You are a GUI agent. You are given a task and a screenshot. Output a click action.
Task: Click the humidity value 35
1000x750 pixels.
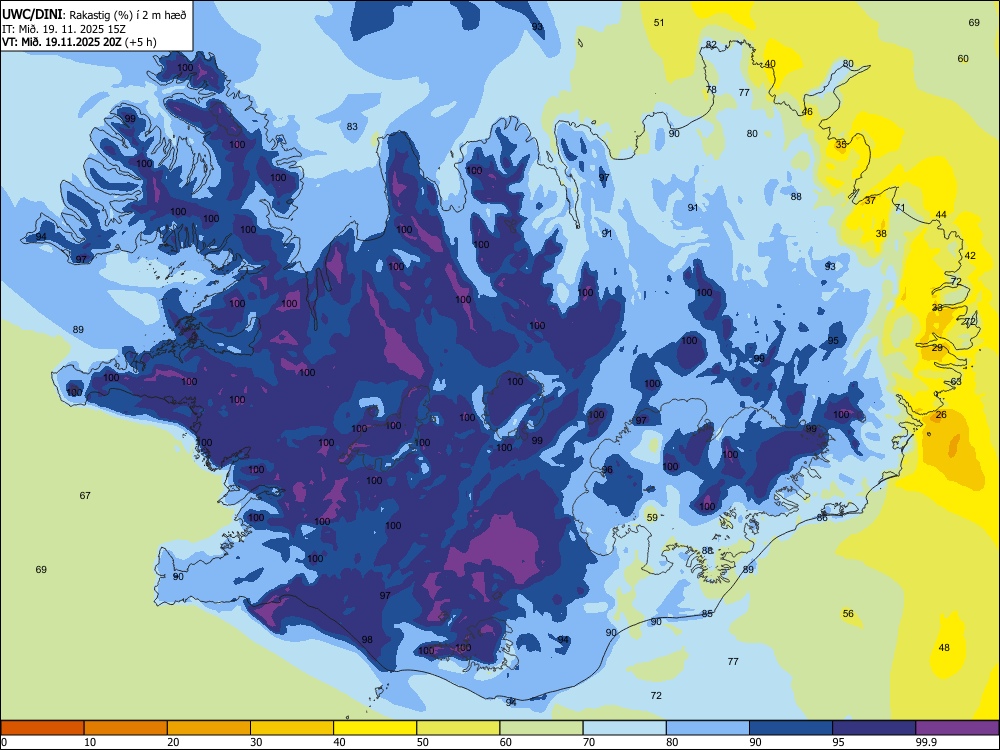click(x=841, y=145)
